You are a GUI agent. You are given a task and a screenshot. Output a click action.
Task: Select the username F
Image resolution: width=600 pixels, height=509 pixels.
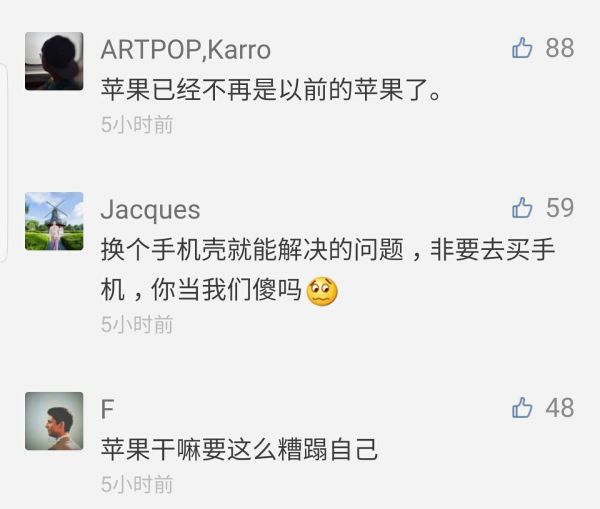[108, 409]
